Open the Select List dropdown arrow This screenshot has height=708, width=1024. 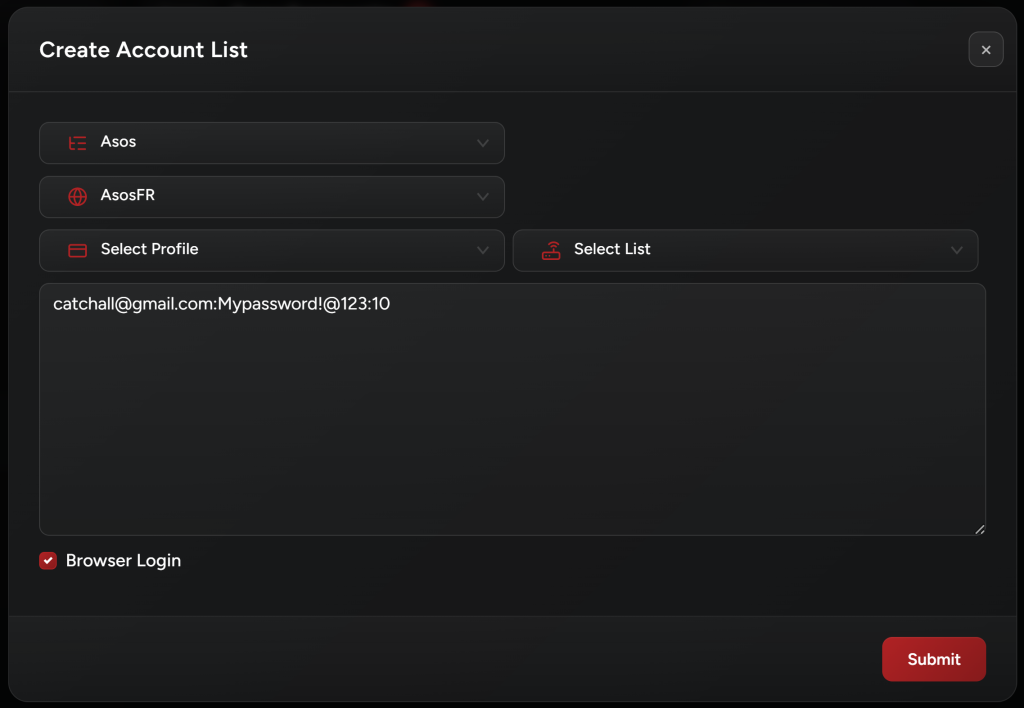(957, 250)
